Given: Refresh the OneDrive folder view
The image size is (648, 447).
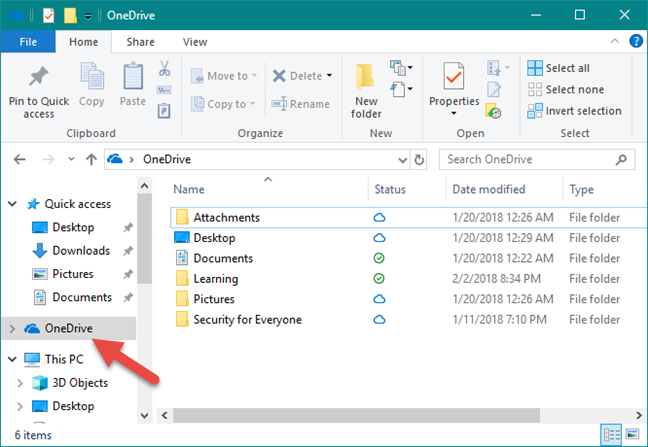Looking at the screenshot, I should coord(419,159).
